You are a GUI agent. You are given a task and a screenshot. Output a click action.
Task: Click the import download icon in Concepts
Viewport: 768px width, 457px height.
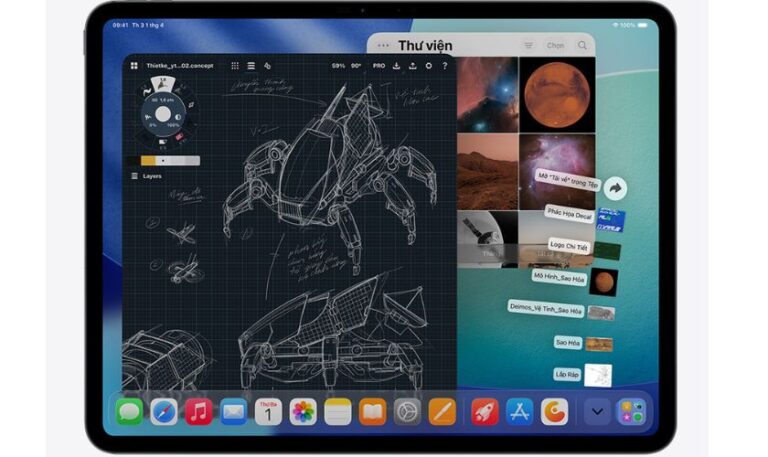coord(396,66)
